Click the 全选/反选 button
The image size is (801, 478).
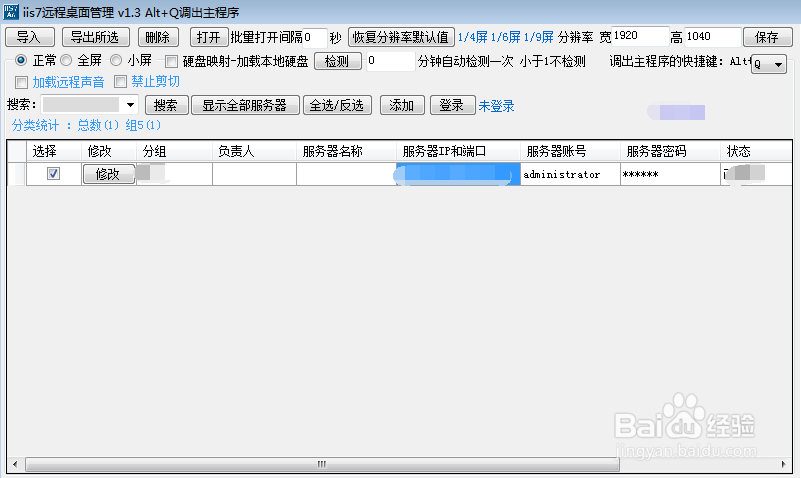tap(337, 105)
